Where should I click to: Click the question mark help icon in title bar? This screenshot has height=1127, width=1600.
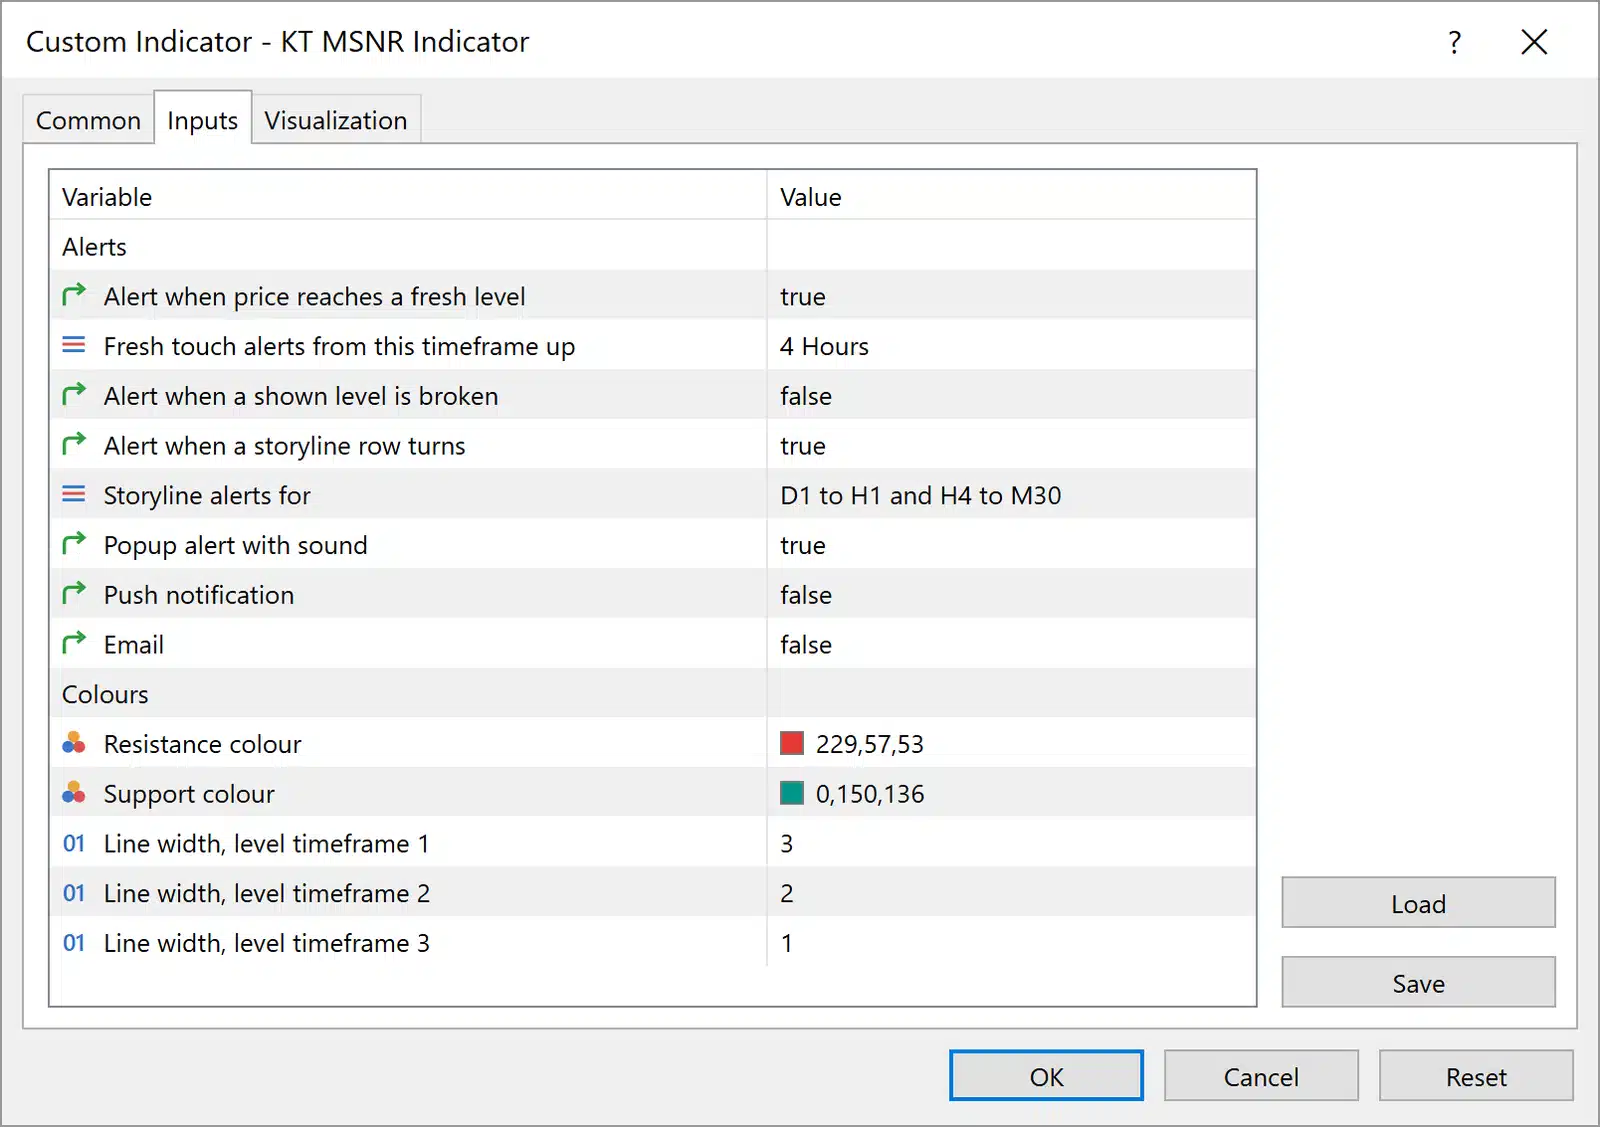[1454, 42]
